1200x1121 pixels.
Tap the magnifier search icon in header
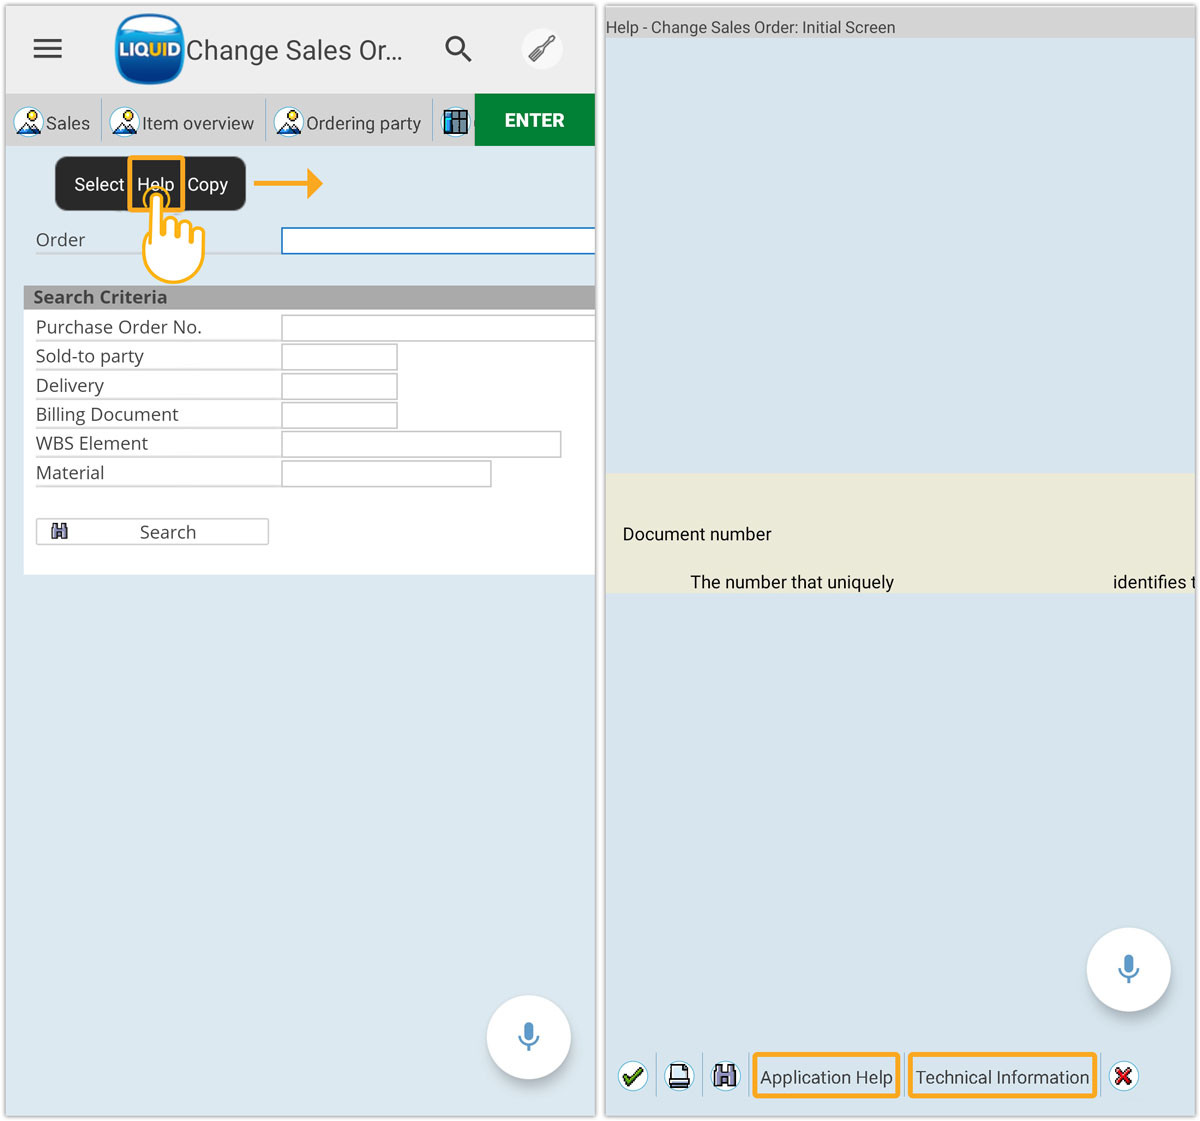click(458, 49)
